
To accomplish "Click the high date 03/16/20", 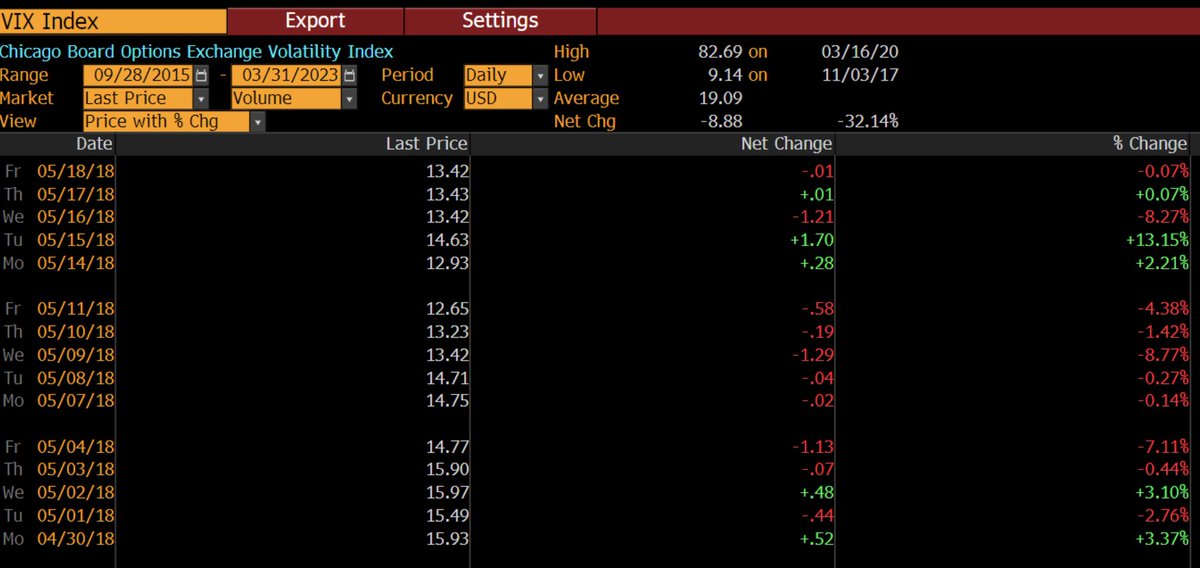I will pos(860,51).
